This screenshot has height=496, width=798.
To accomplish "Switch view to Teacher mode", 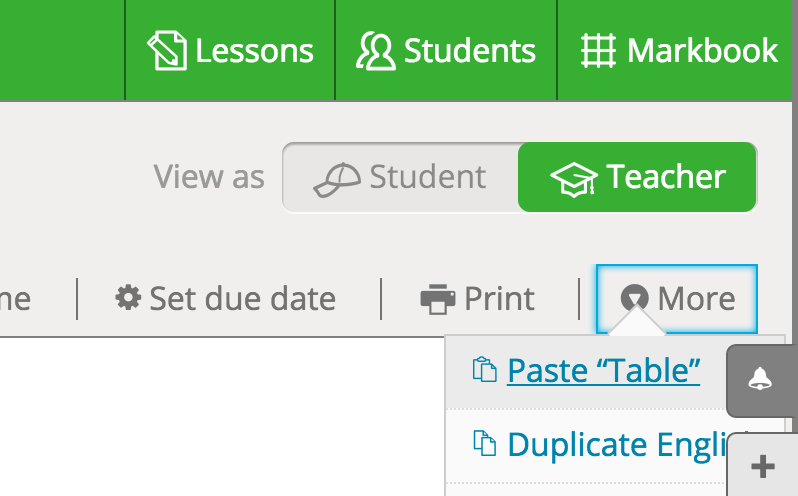I will coord(637,177).
